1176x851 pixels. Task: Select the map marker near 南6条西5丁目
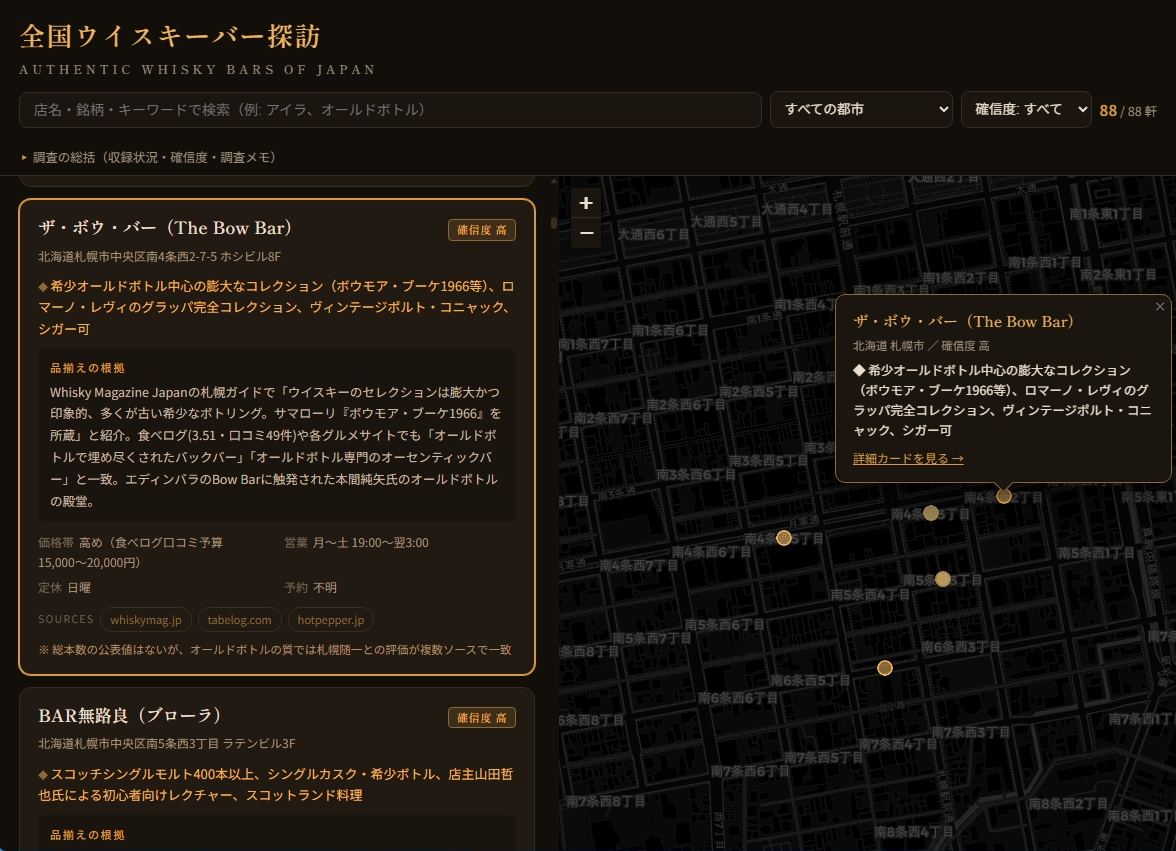pyautogui.click(x=885, y=667)
